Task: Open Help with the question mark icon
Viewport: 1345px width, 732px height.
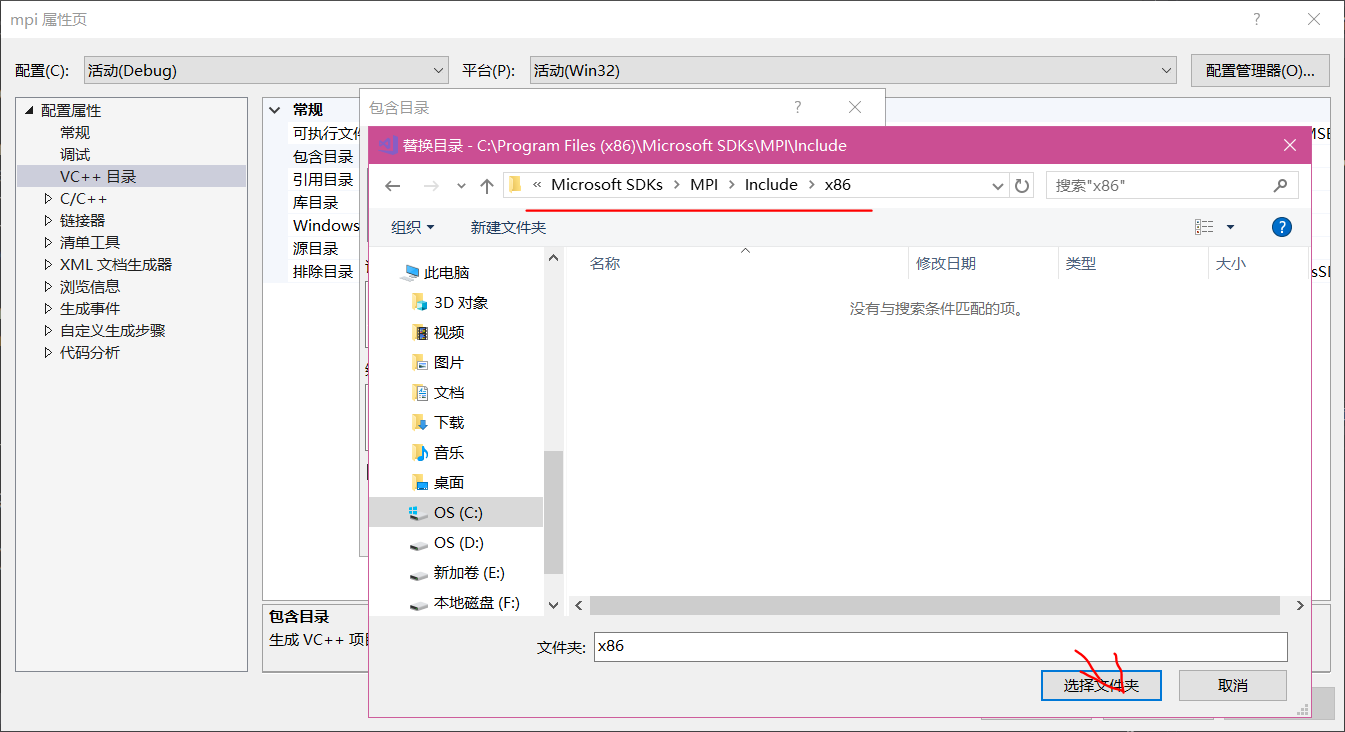Action: tap(1281, 227)
